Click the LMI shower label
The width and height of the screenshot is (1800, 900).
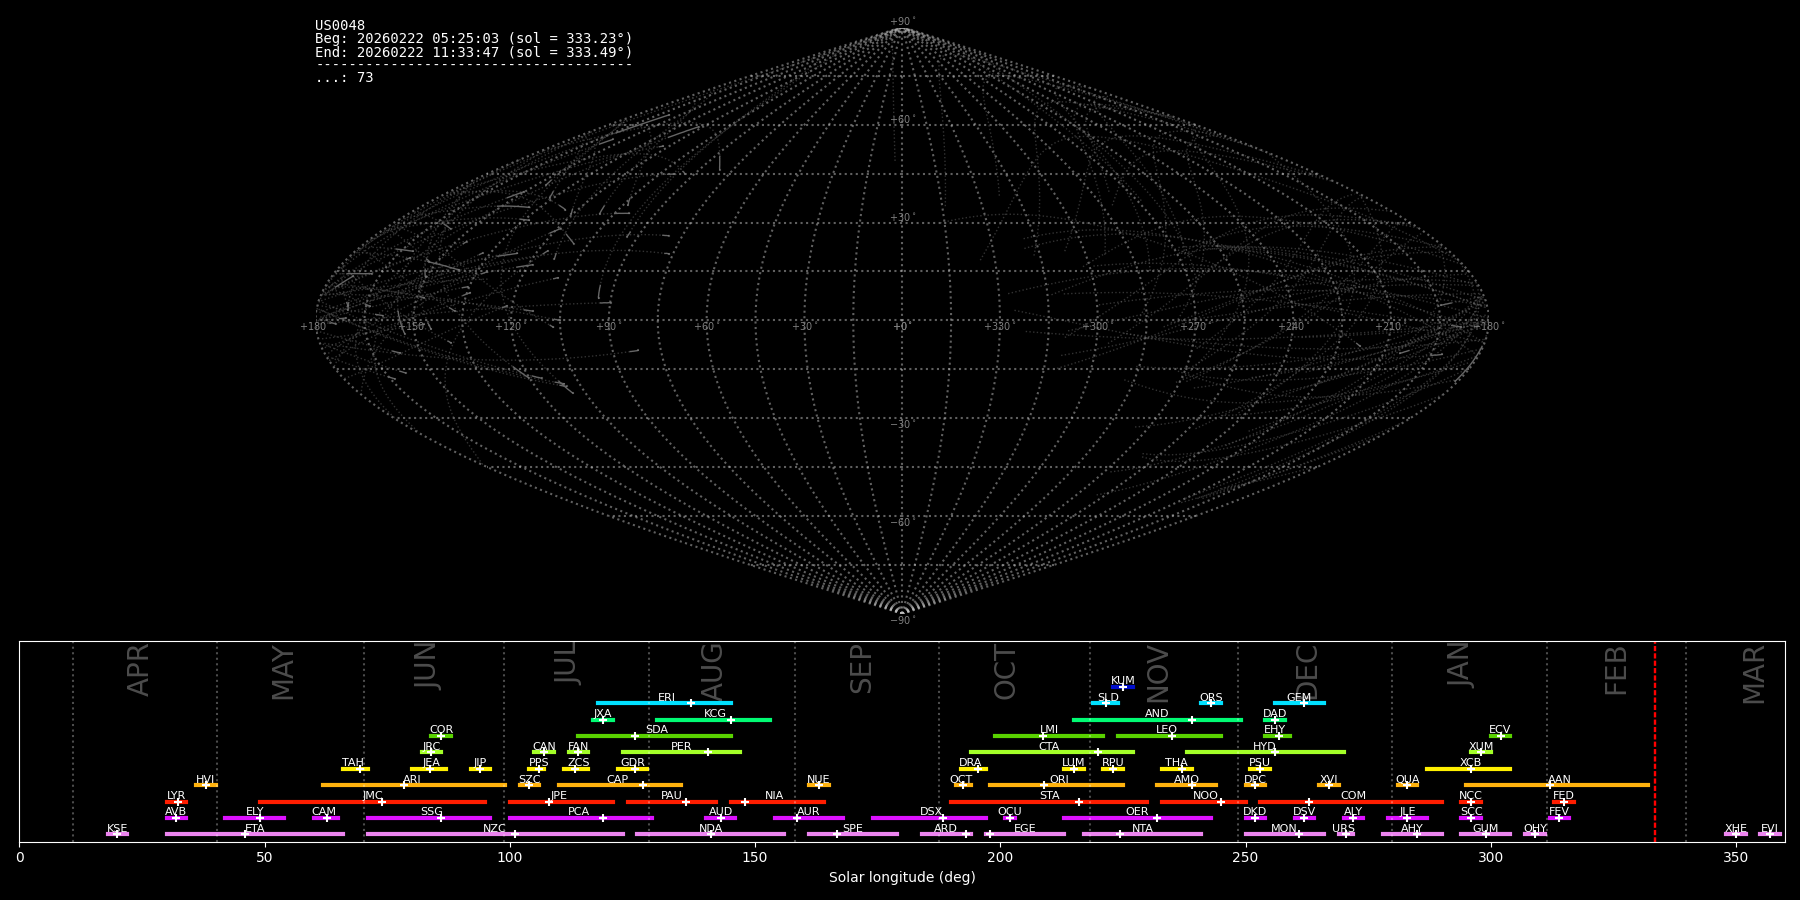coord(1049,730)
